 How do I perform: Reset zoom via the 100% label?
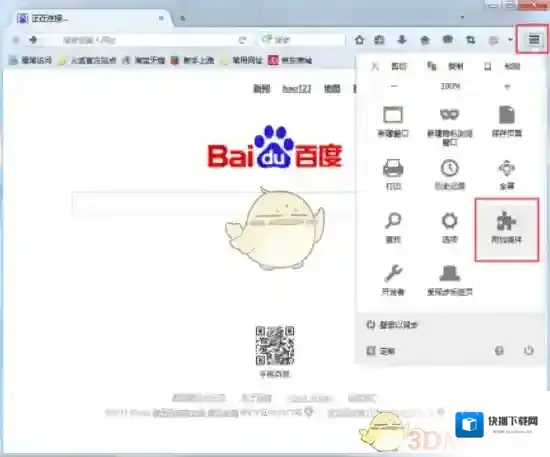click(x=450, y=86)
